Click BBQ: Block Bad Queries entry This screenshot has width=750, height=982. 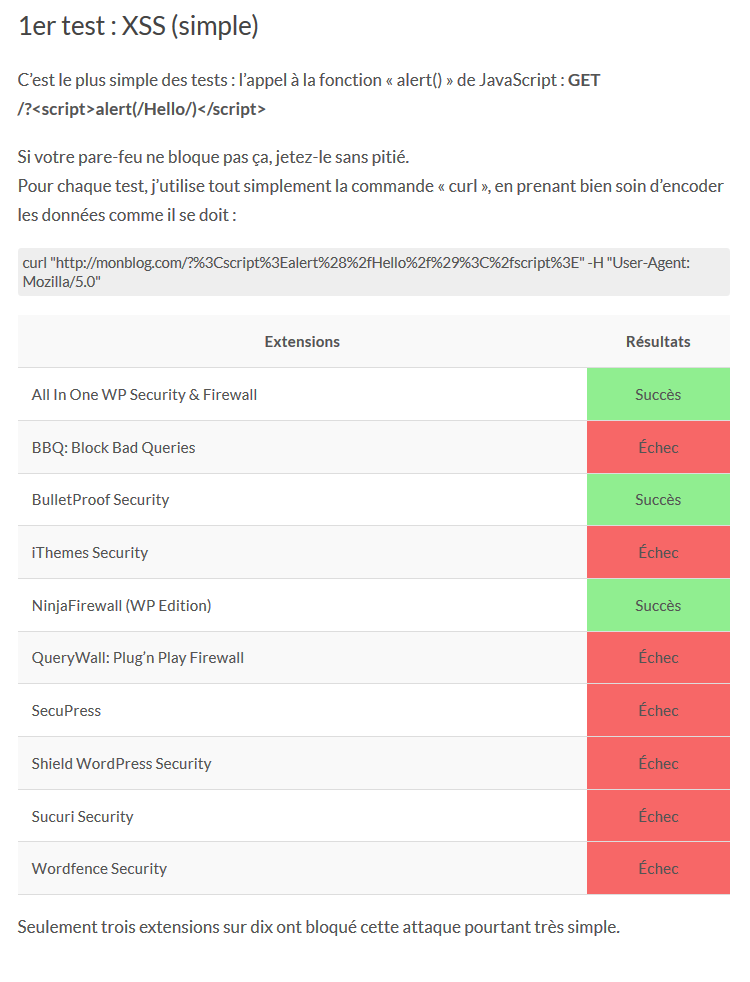[113, 447]
